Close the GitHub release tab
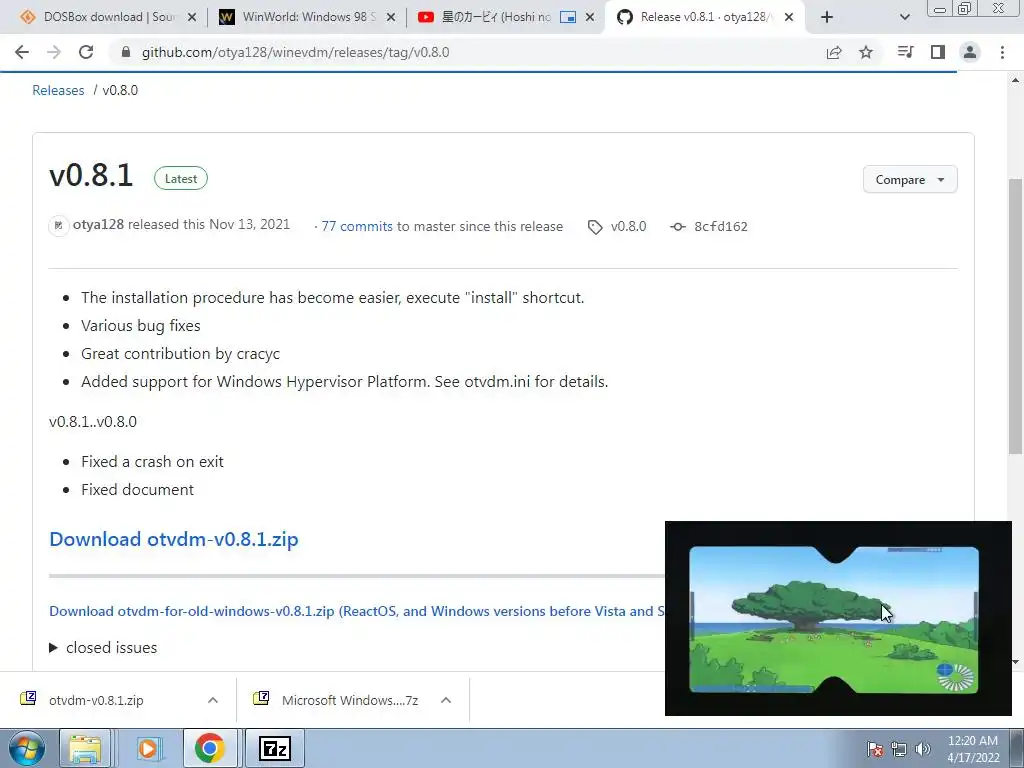Image resolution: width=1024 pixels, height=768 pixels. tap(789, 18)
